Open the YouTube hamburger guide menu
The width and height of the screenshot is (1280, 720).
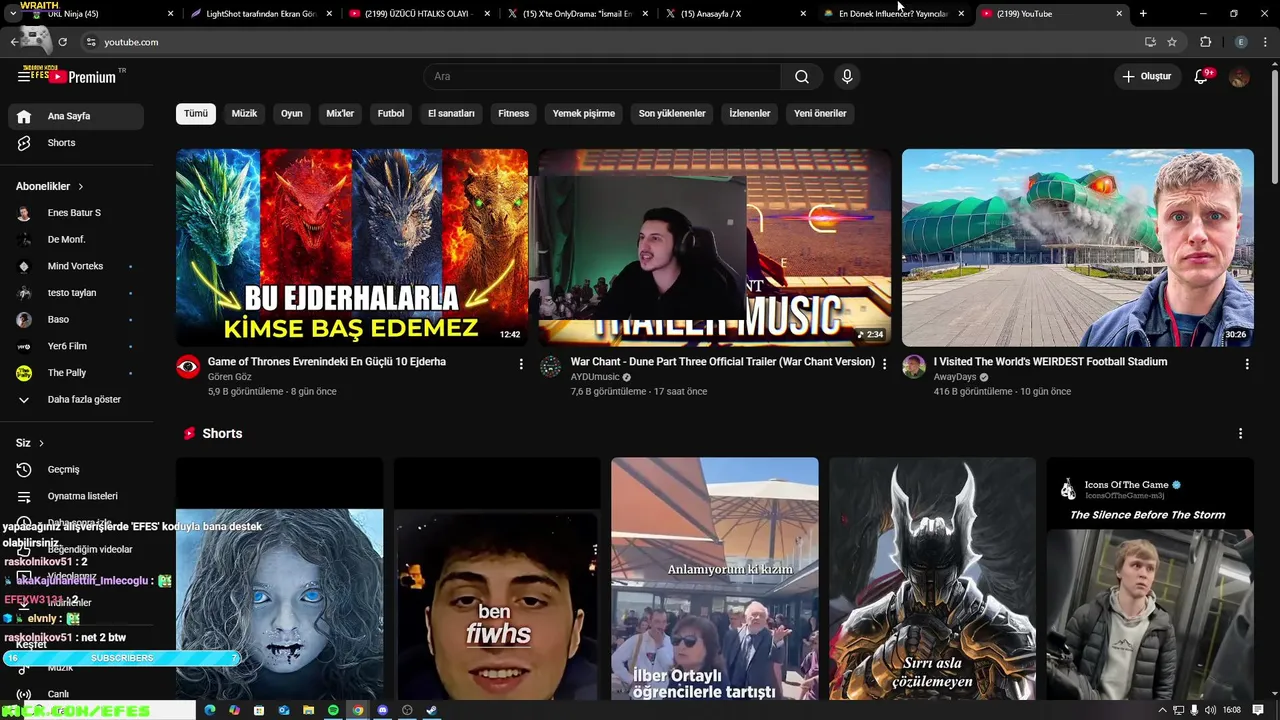pyautogui.click(x=23, y=76)
